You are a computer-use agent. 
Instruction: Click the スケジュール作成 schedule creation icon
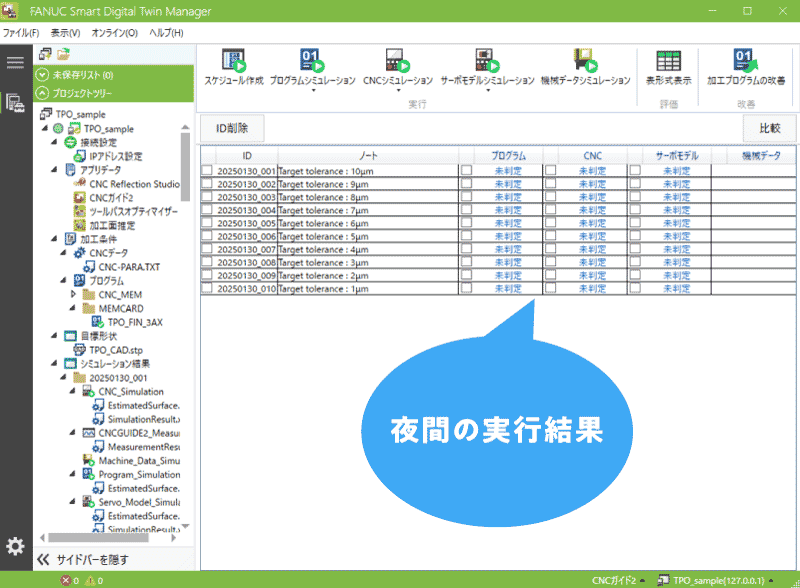pos(233,61)
